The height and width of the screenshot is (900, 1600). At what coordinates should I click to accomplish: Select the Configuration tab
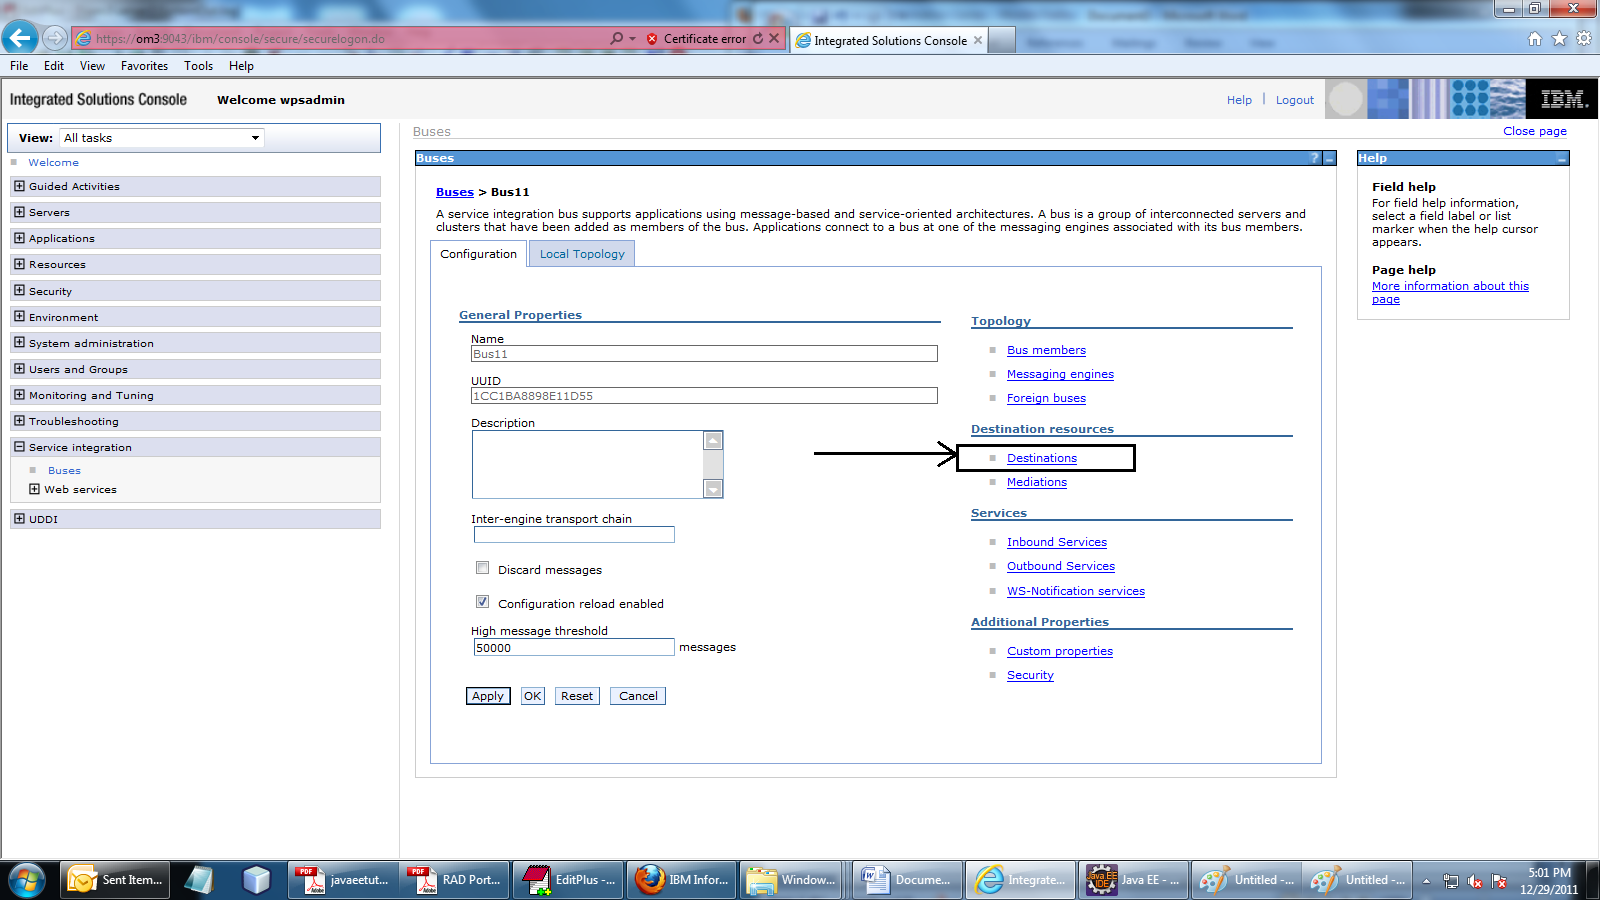(x=479, y=254)
